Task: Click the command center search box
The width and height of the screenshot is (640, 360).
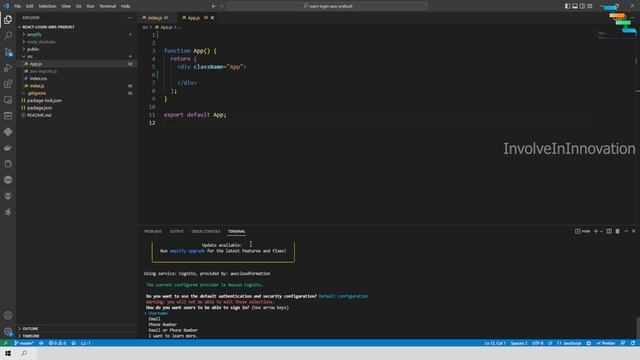Action: coord(327,6)
